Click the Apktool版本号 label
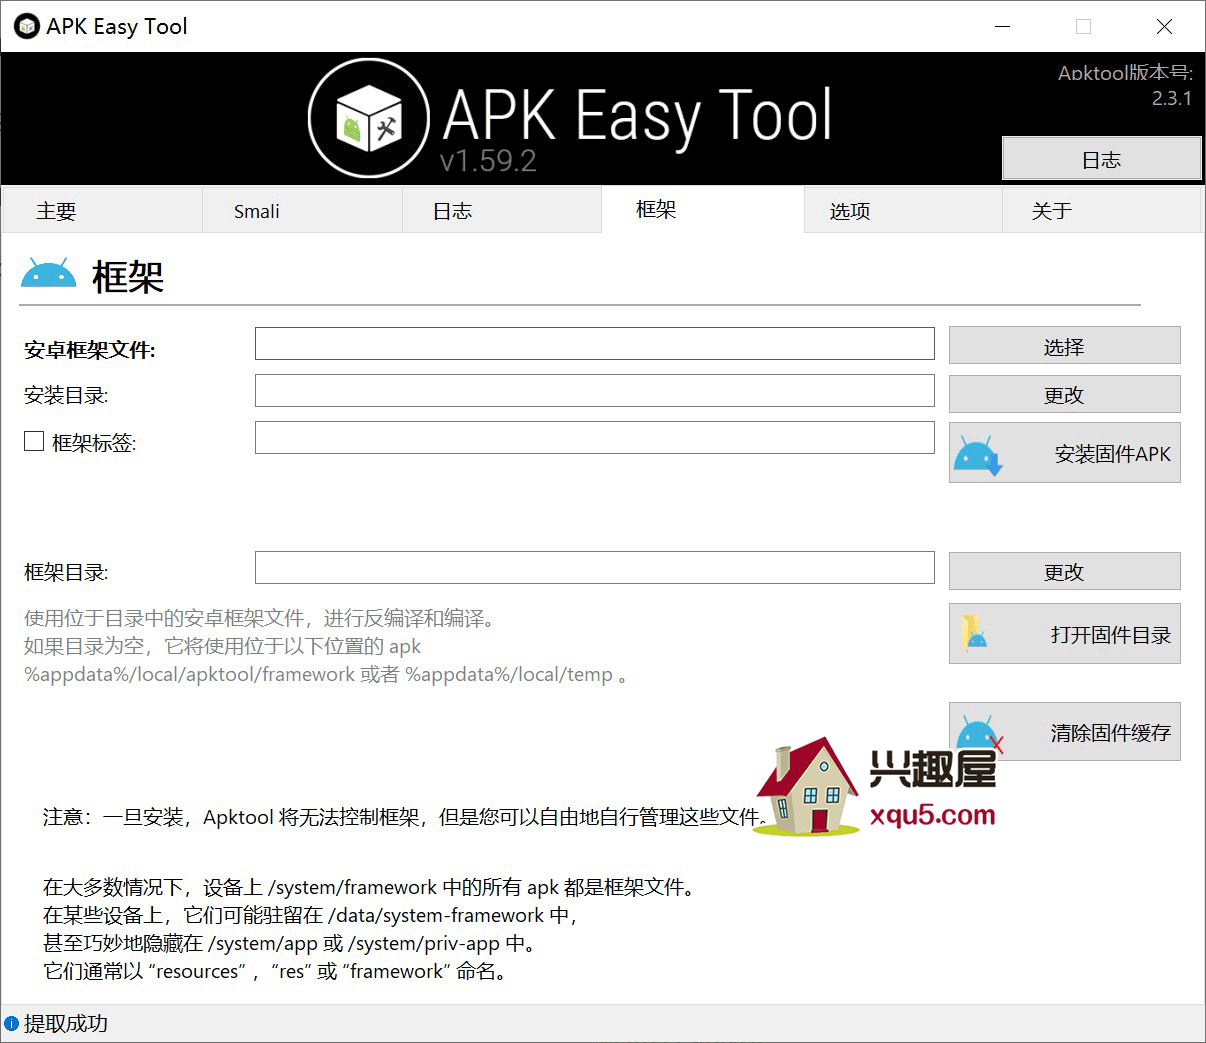This screenshot has height=1043, width=1206. (x=1125, y=73)
